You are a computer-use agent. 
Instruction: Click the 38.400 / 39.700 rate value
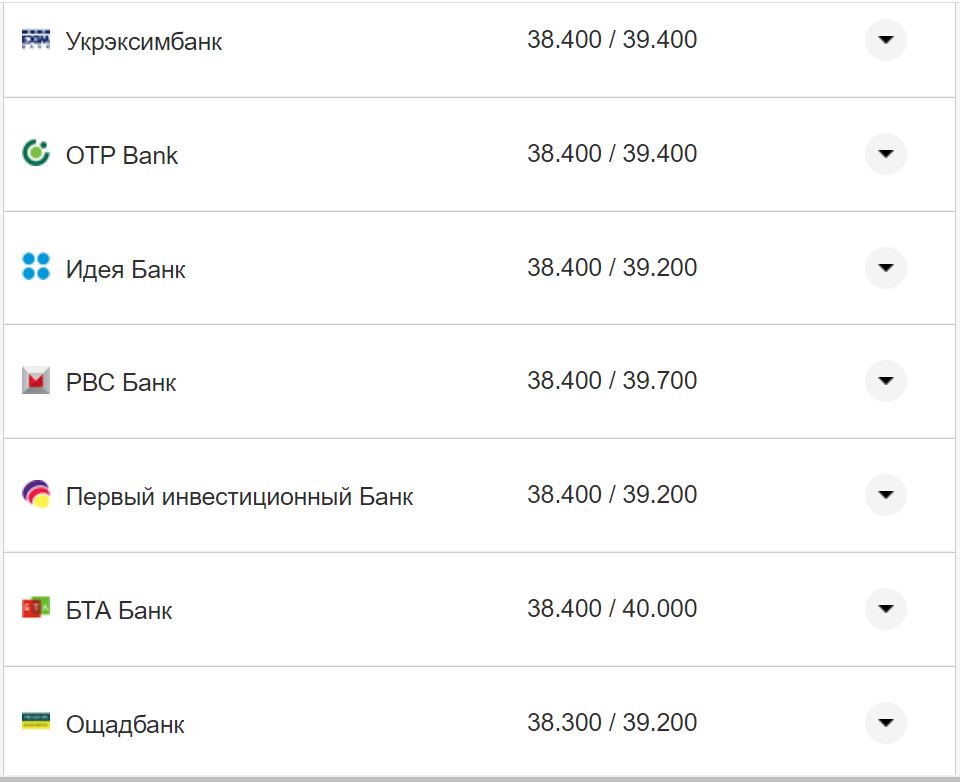pyautogui.click(x=612, y=381)
